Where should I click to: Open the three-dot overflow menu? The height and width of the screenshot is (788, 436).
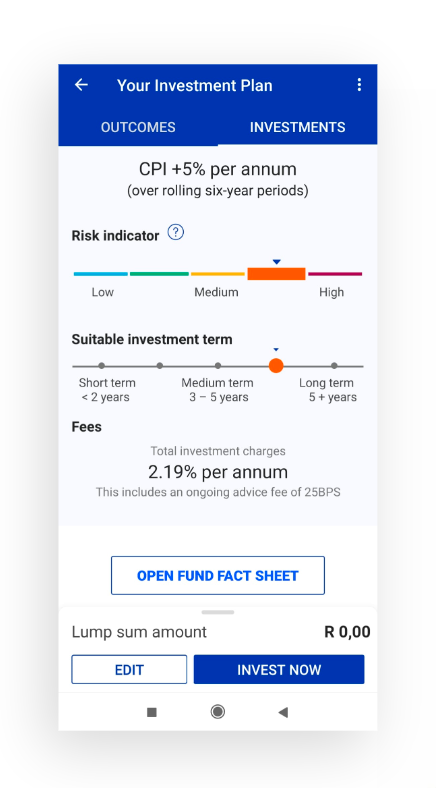359,85
